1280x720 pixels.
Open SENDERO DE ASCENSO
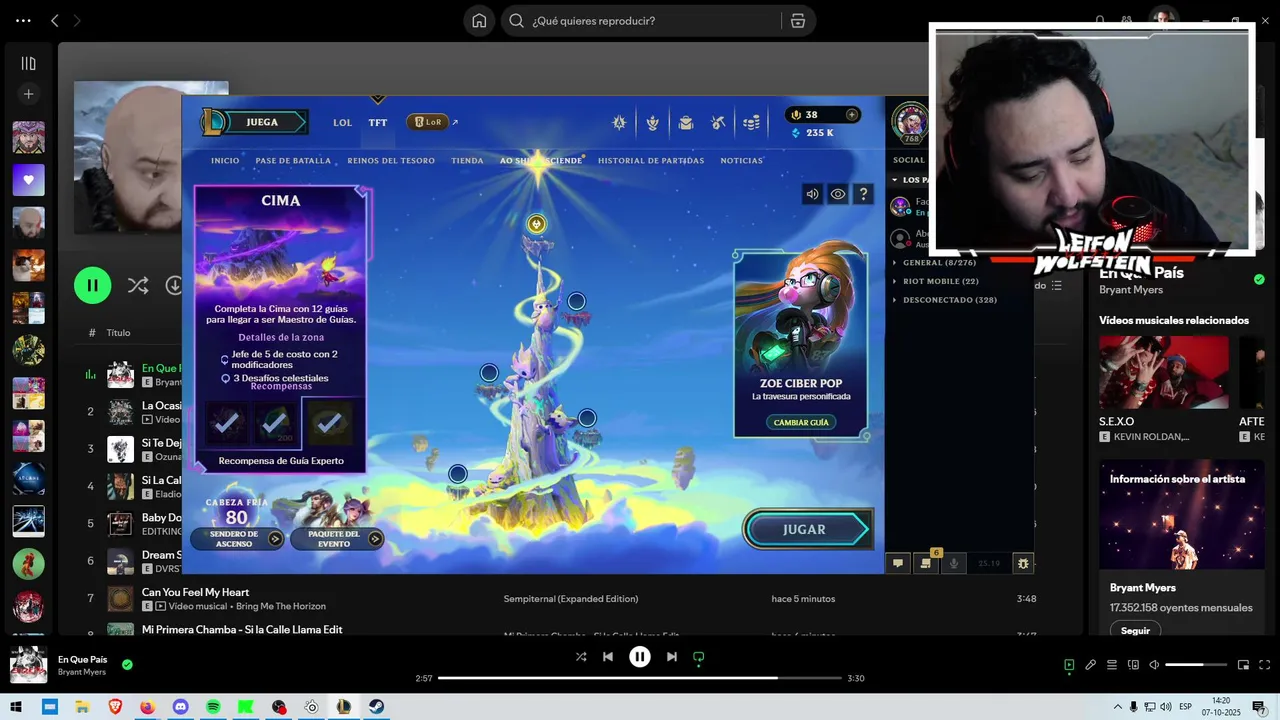[237, 539]
